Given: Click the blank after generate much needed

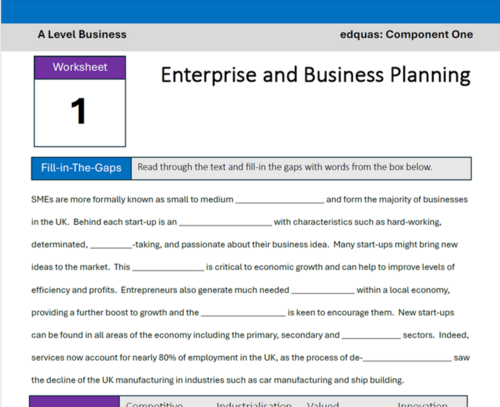Looking at the screenshot, I should pos(323,290).
